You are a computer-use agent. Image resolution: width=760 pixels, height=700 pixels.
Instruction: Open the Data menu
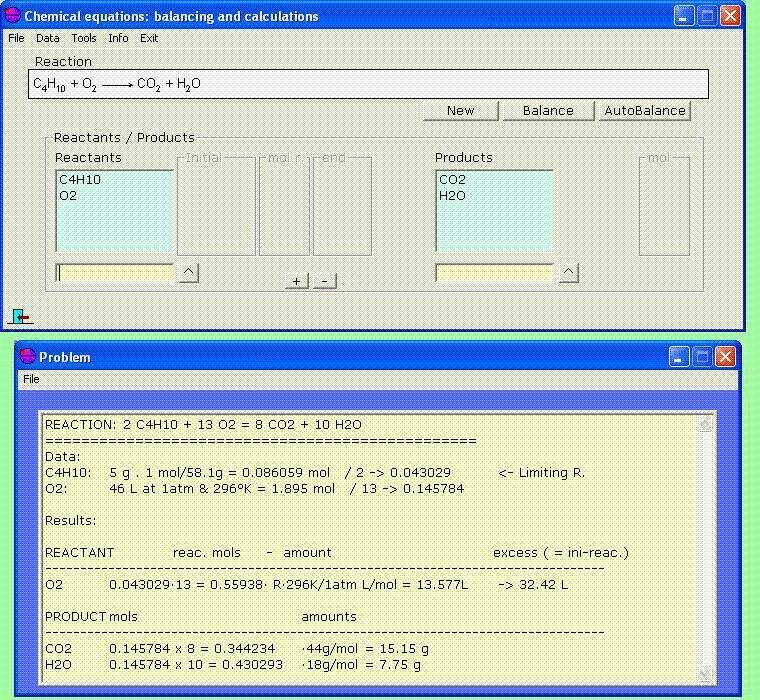tap(48, 38)
